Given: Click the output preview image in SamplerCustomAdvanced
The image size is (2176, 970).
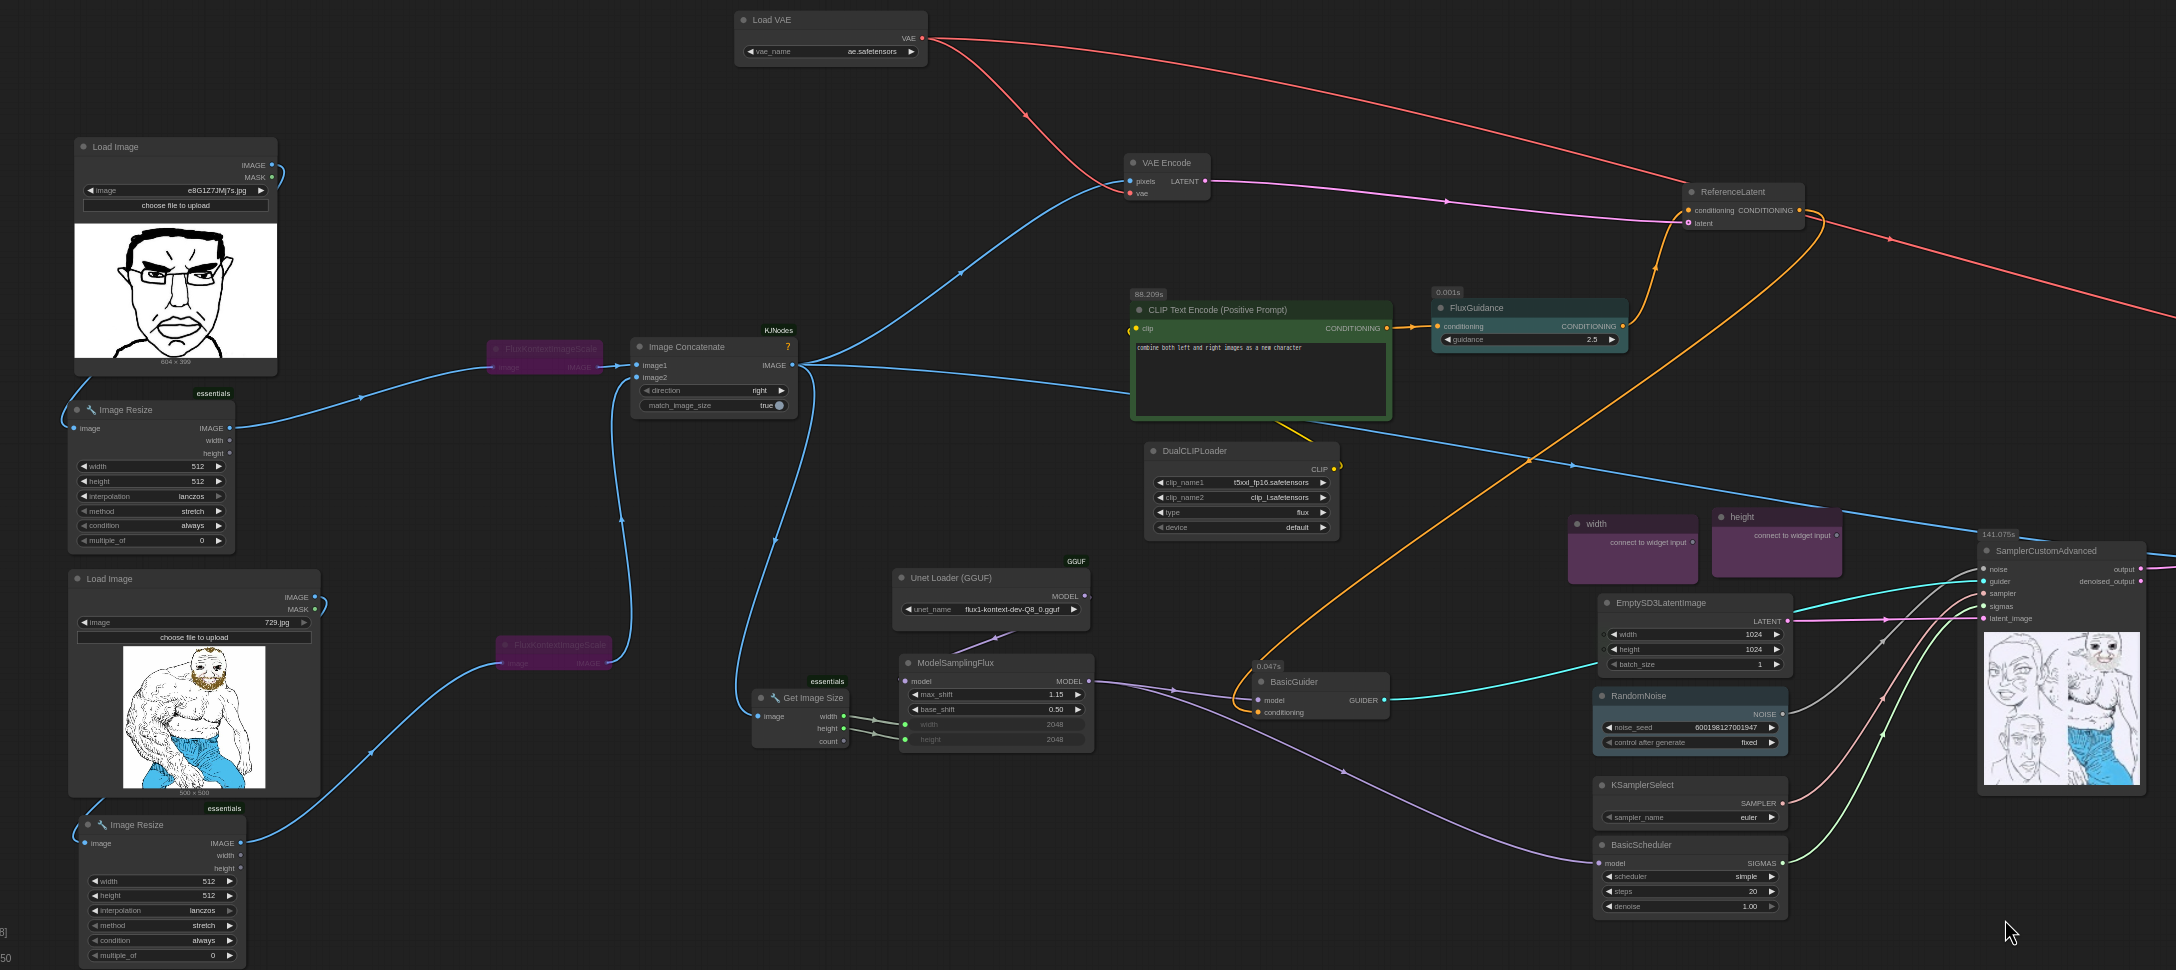Looking at the screenshot, I should coord(2062,708).
